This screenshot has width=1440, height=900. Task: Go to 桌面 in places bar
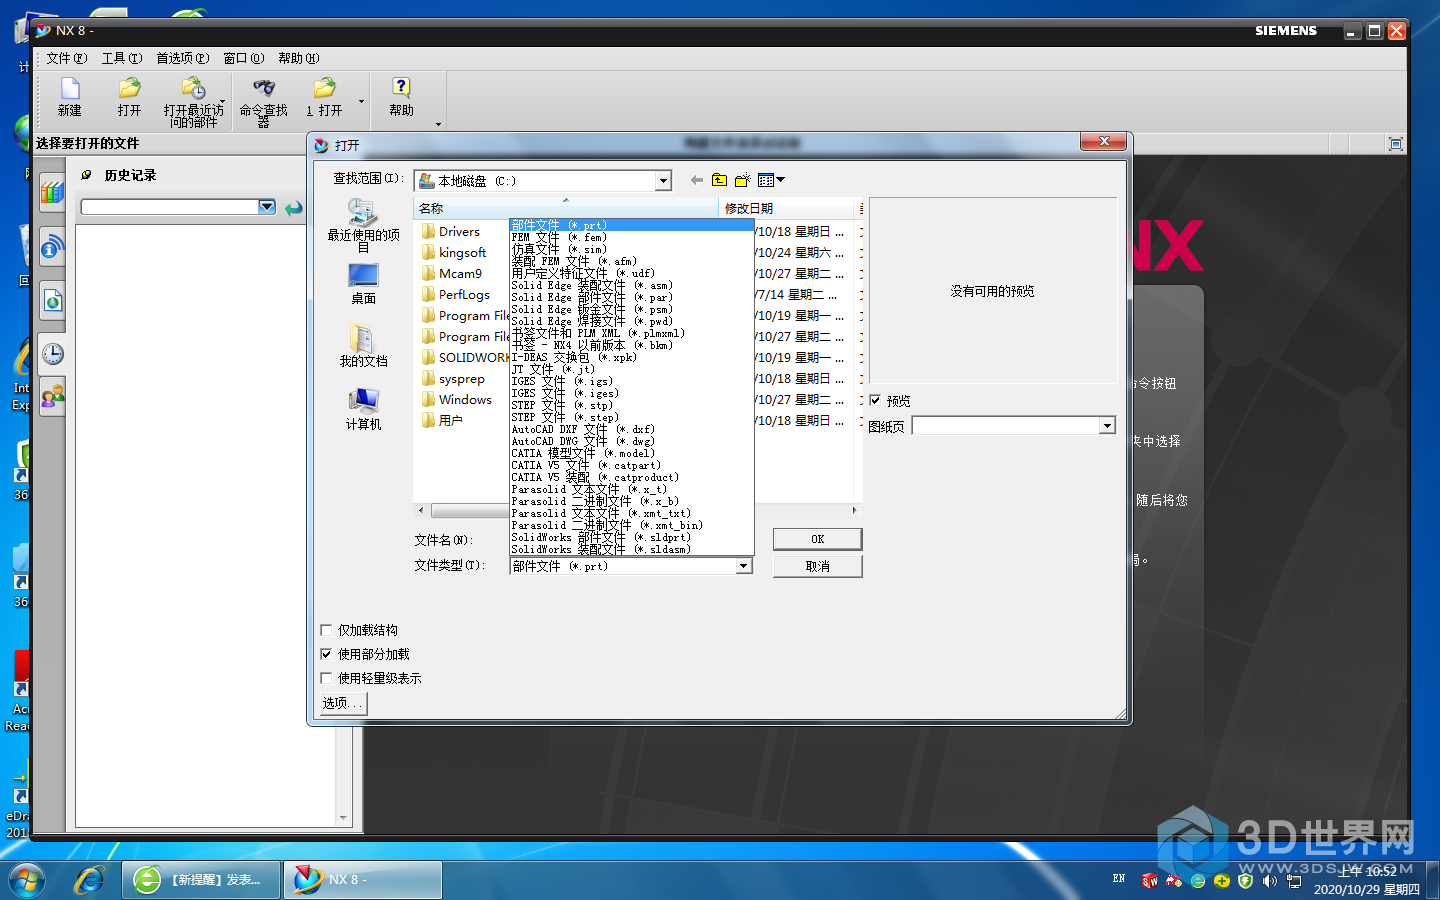[363, 284]
